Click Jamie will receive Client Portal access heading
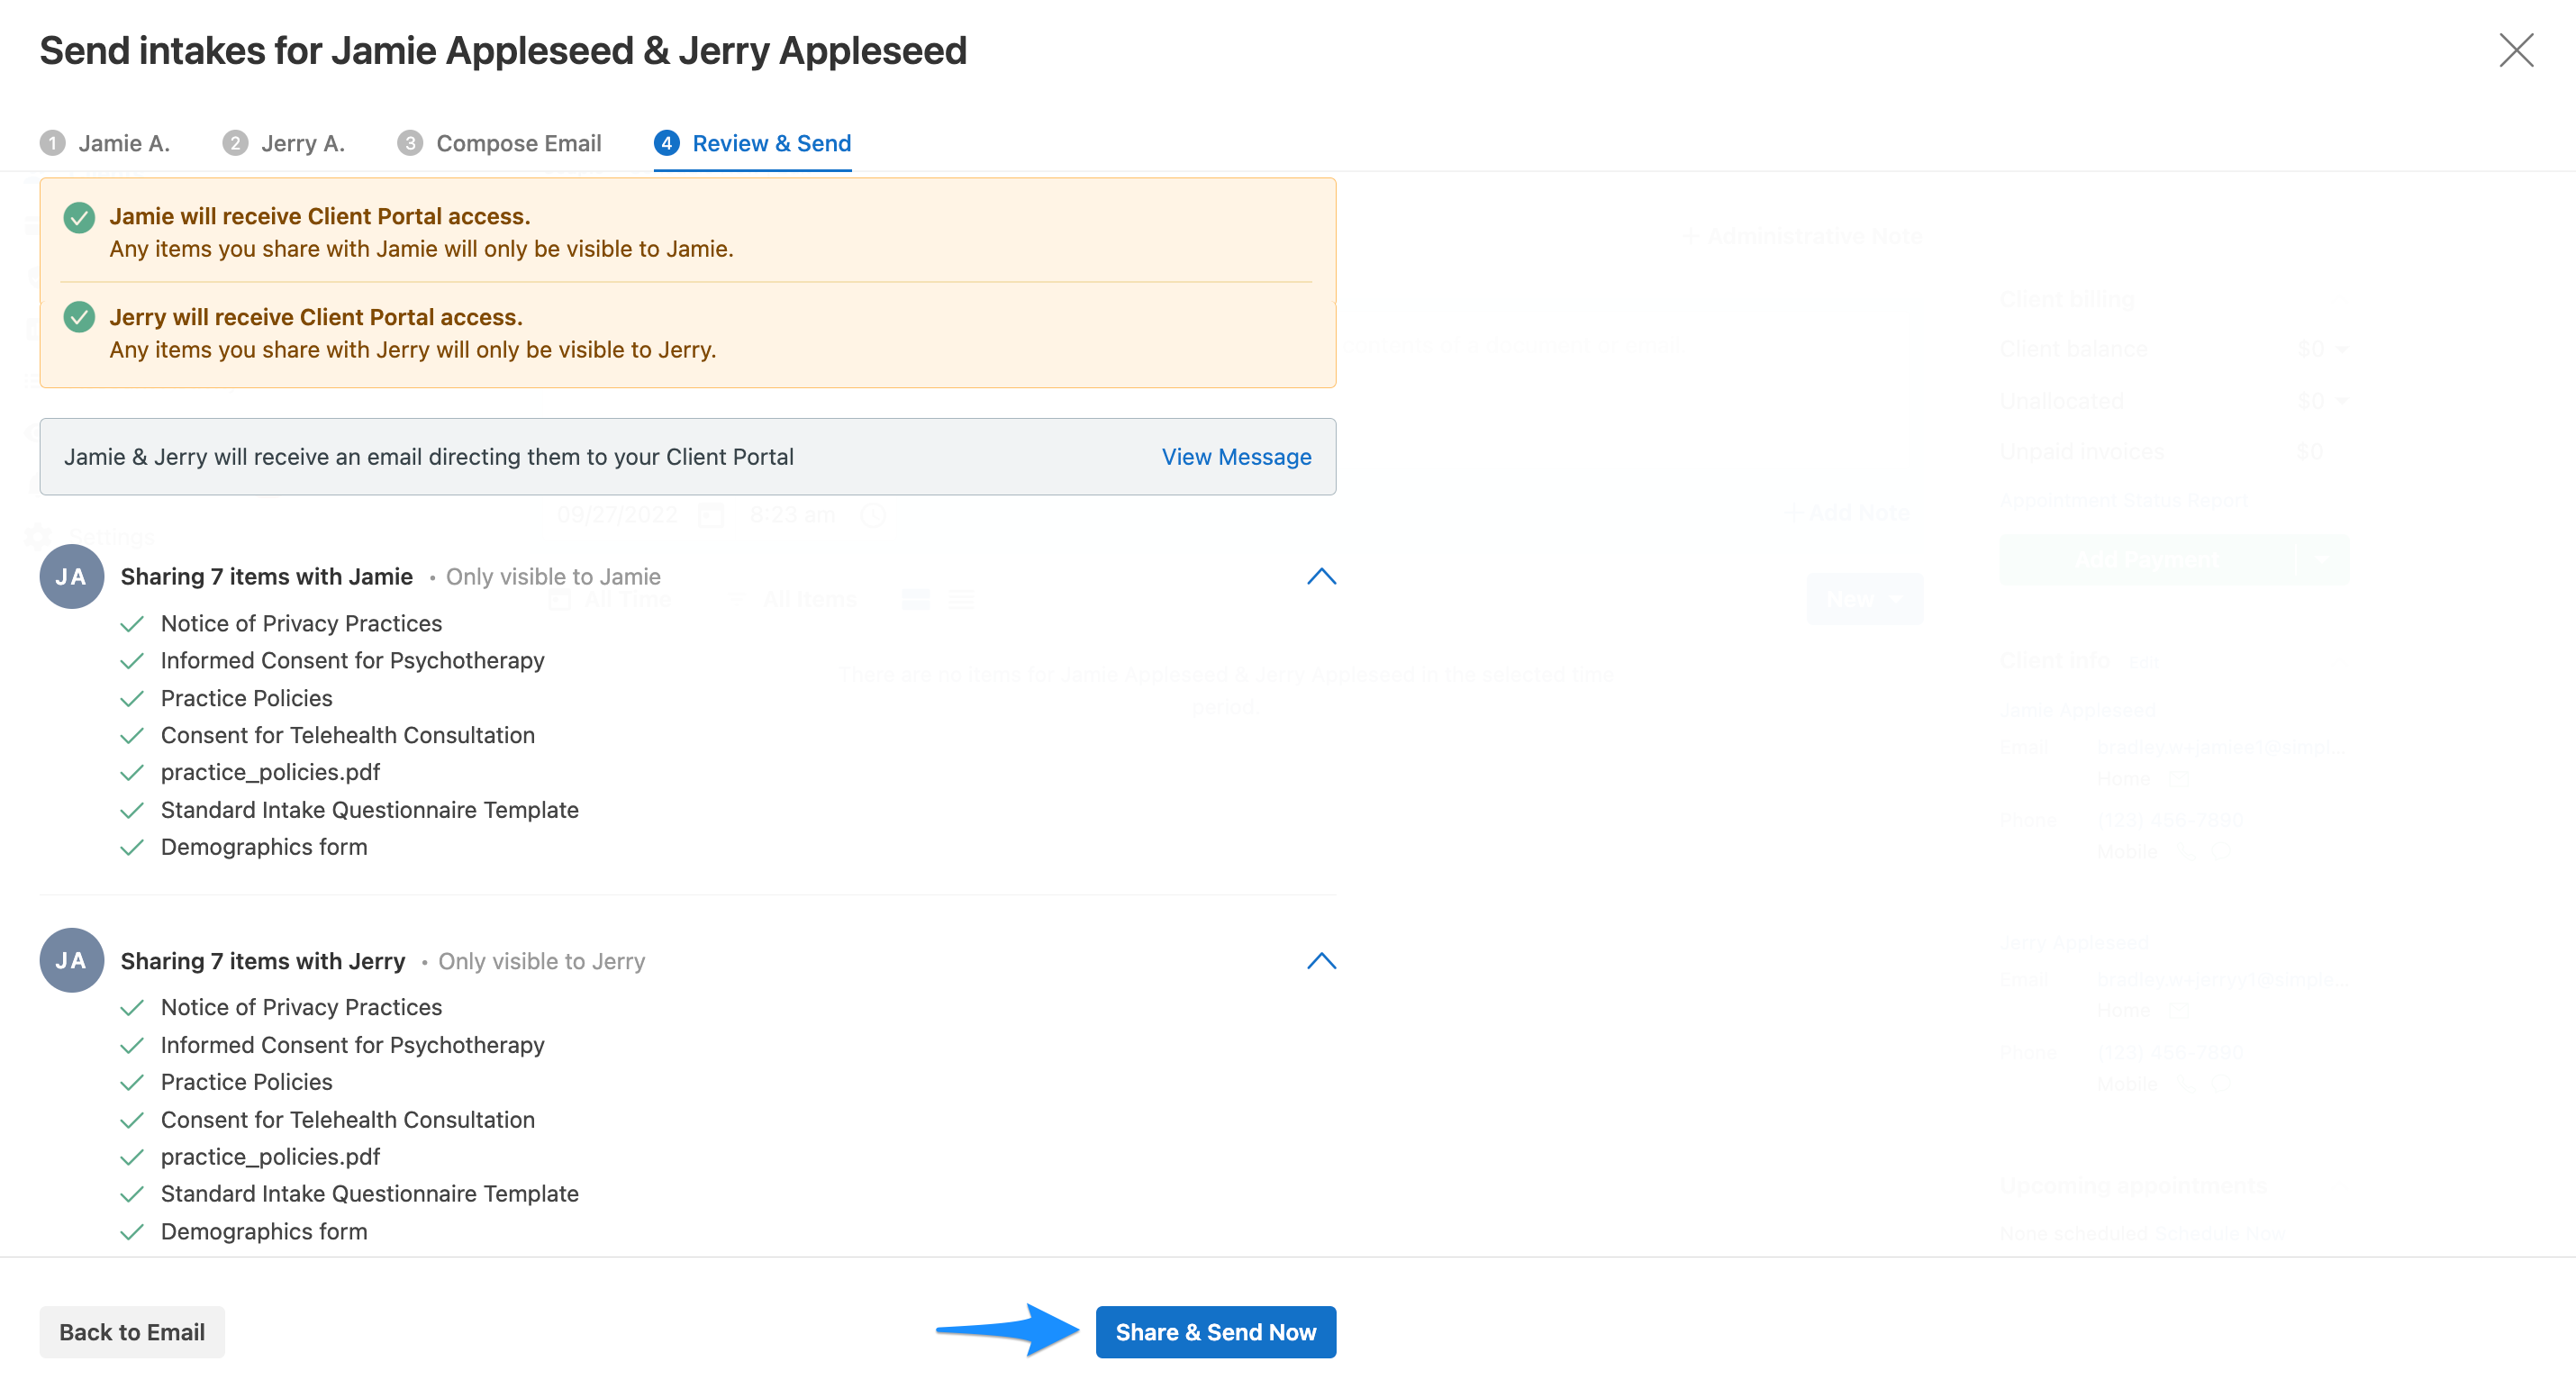Image resolution: width=2576 pixels, height=1398 pixels. [319, 216]
